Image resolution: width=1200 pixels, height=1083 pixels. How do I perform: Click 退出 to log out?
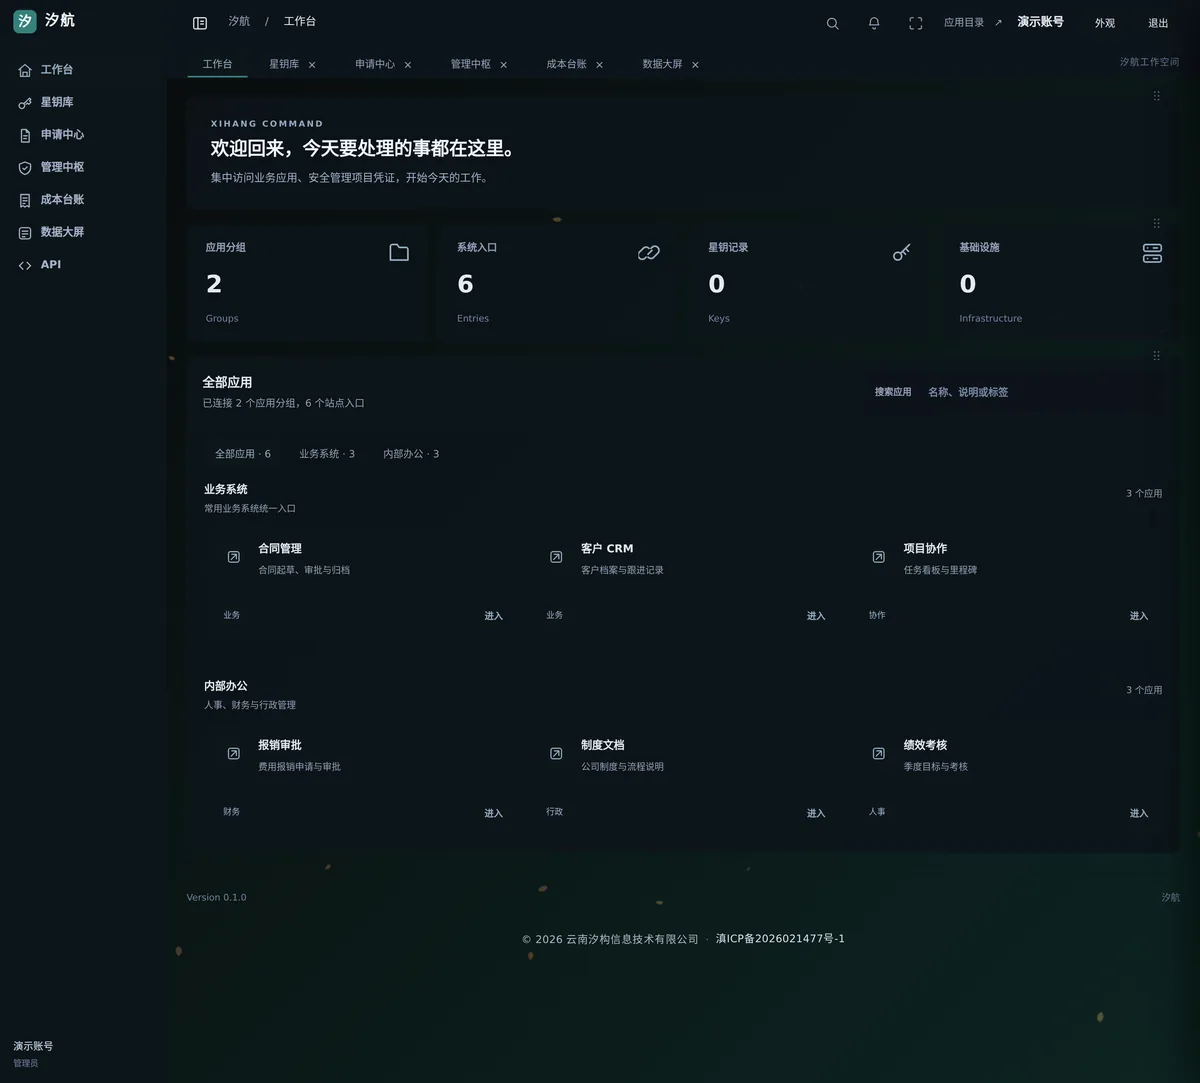tap(1158, 23)
